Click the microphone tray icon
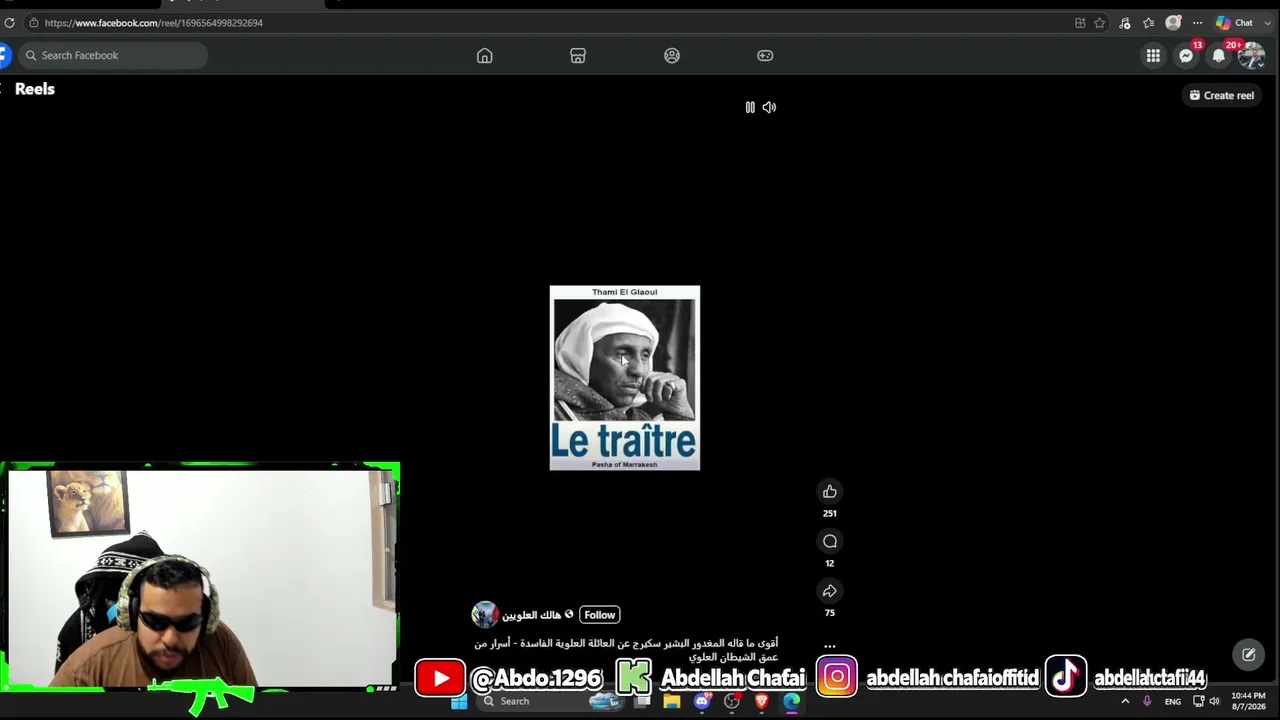 point(1147,701)
